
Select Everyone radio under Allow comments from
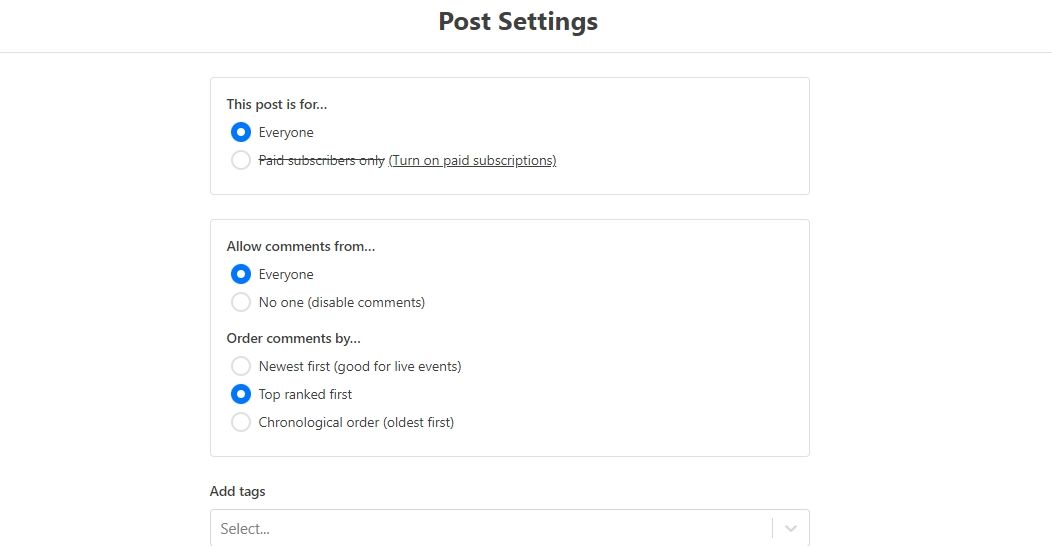click(240, 274)
